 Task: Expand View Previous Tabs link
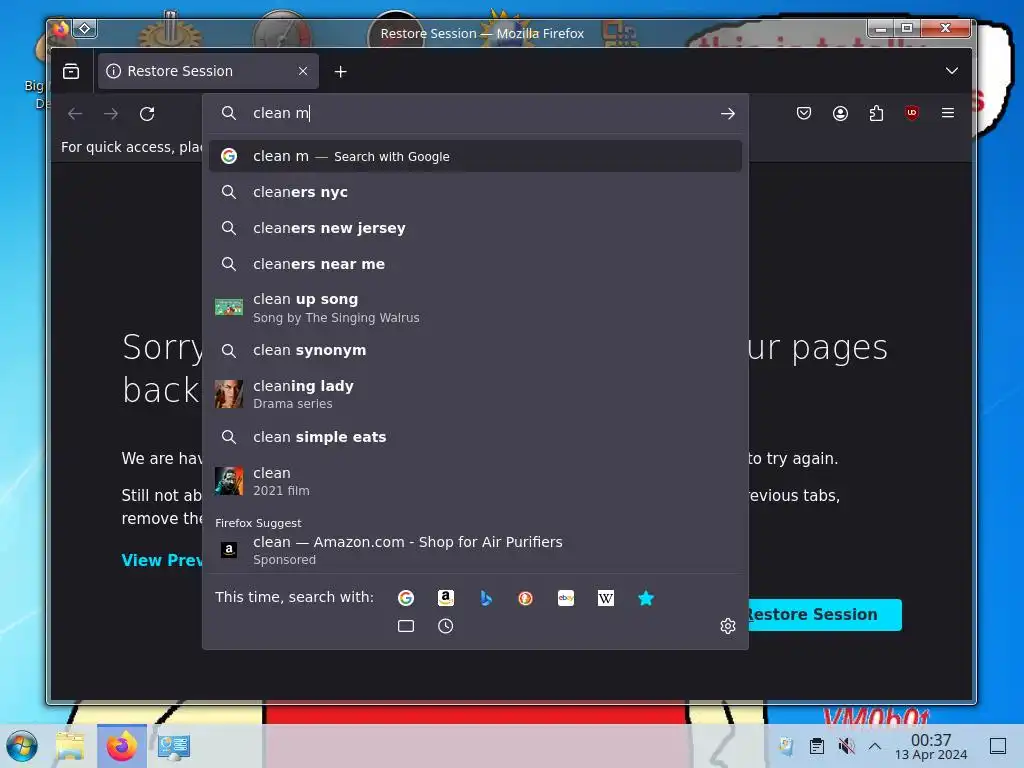[x=162, y=560]
